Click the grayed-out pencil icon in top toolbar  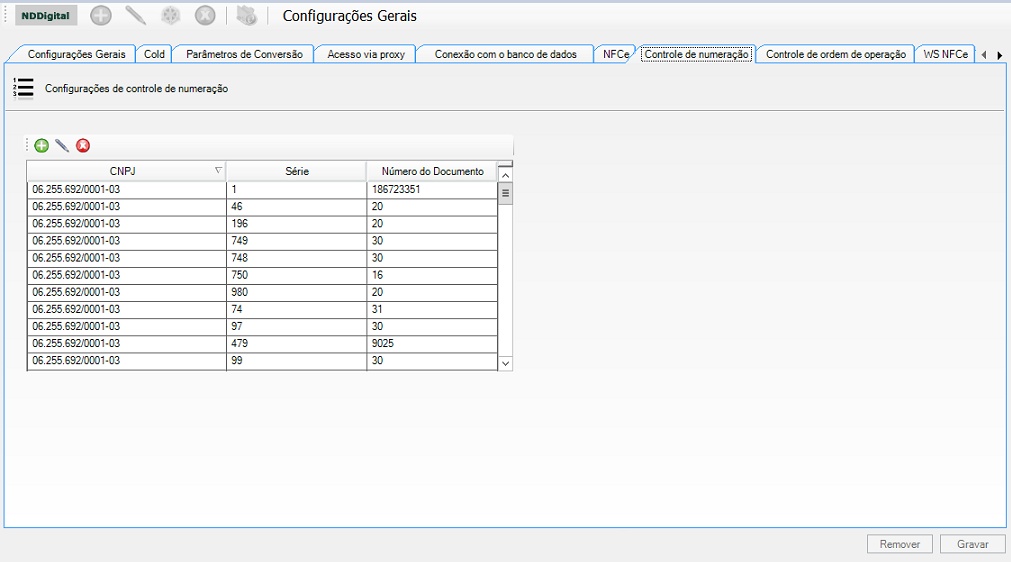tap(135, 16)
